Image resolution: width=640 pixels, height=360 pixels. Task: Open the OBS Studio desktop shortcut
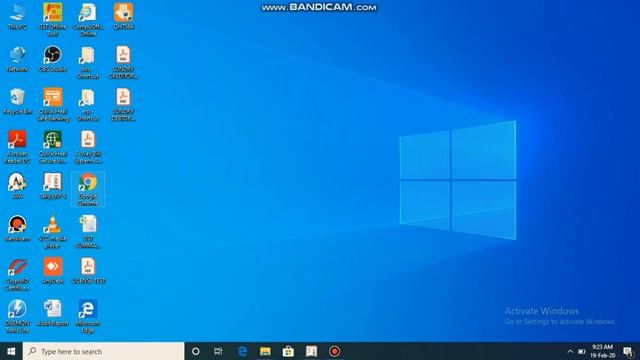point(53,59)
